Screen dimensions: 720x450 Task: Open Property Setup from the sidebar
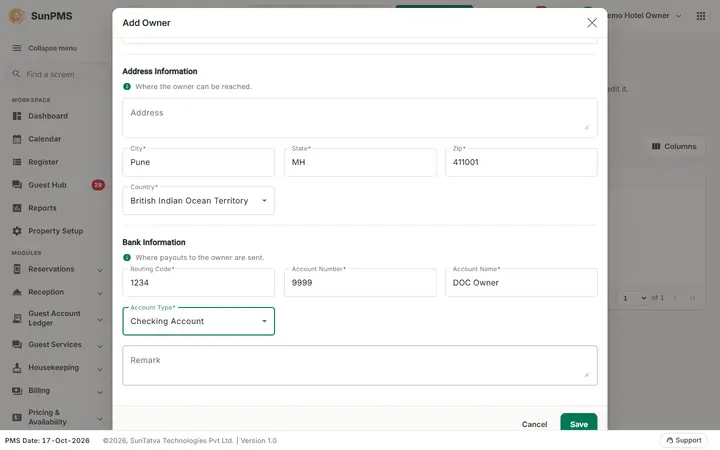(x=56, y=231)
